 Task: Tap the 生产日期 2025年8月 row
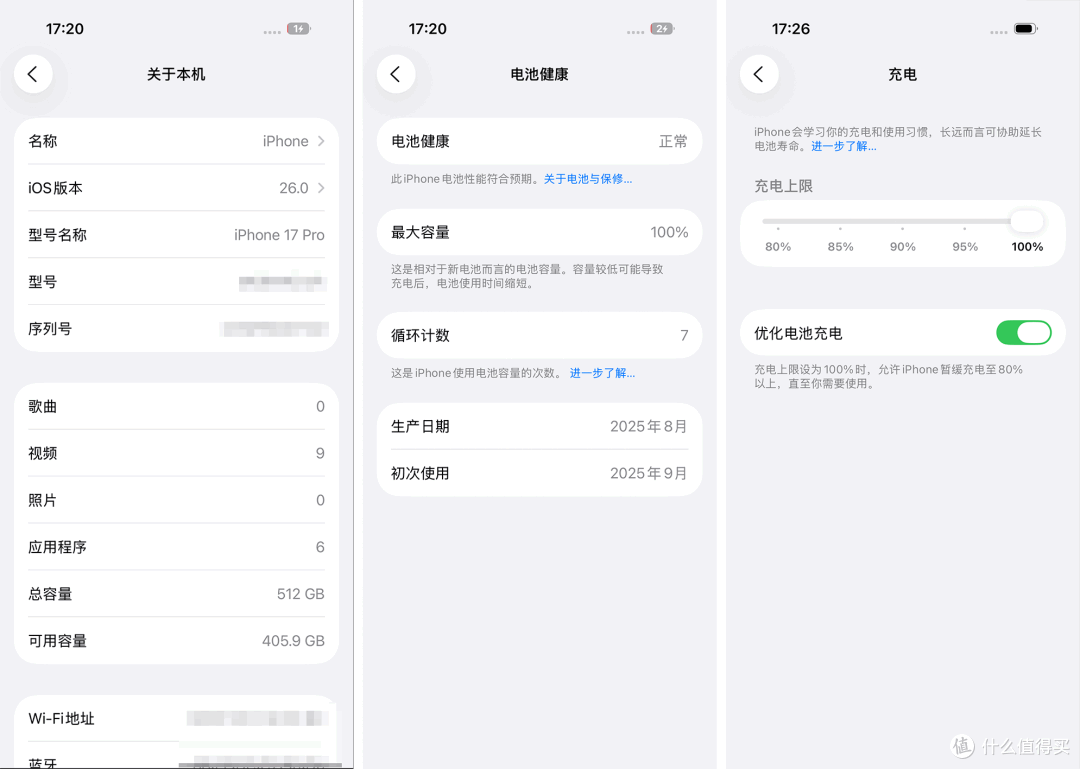539,427
